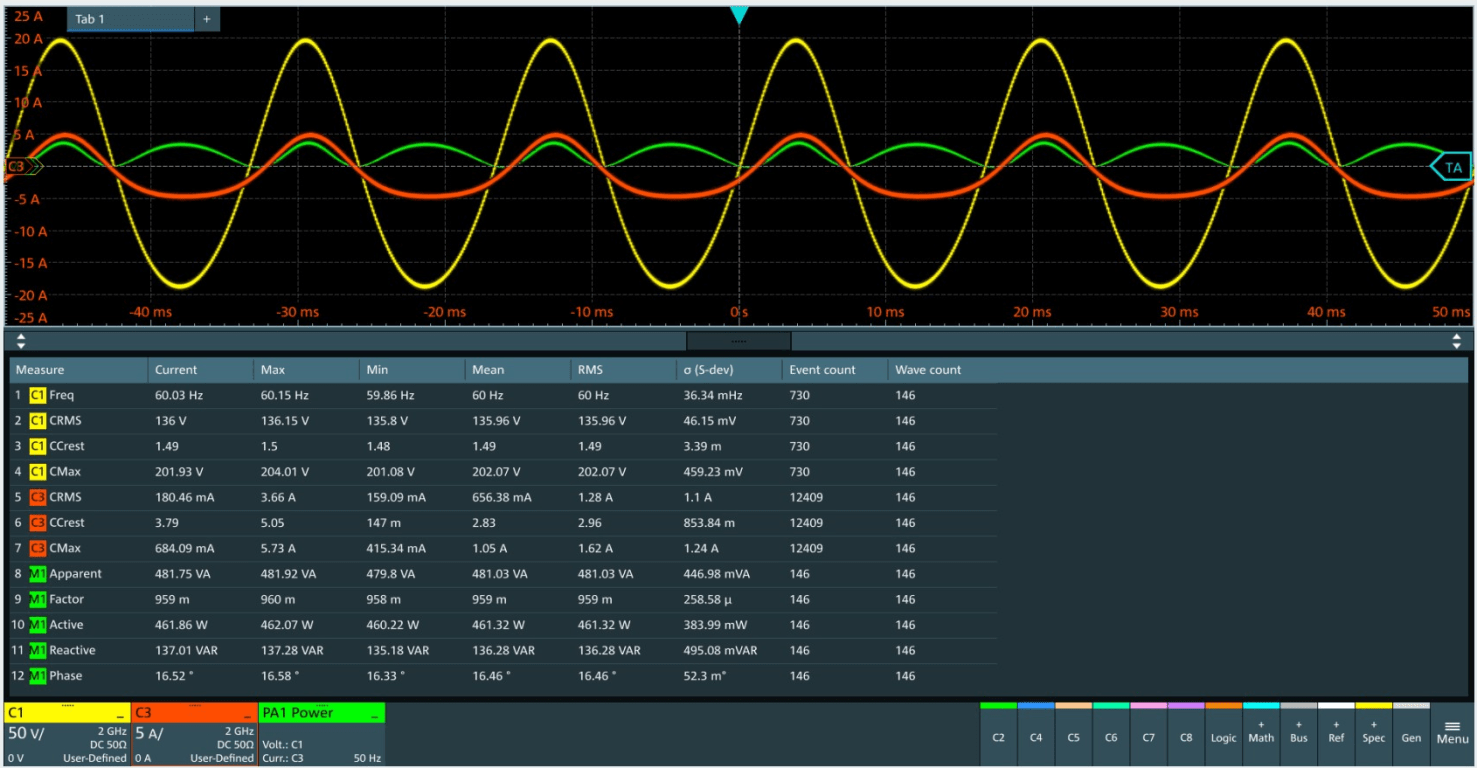This screenshot has width=1477, height=768.
Task: Click the Wave count column header
Action: (x=942, y=370)
